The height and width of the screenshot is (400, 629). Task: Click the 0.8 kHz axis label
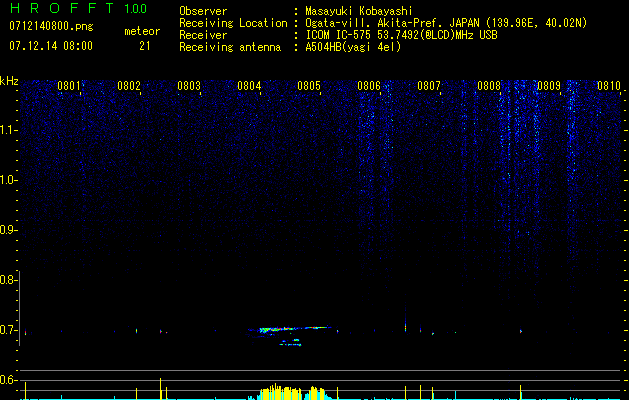tap(8, 280)
